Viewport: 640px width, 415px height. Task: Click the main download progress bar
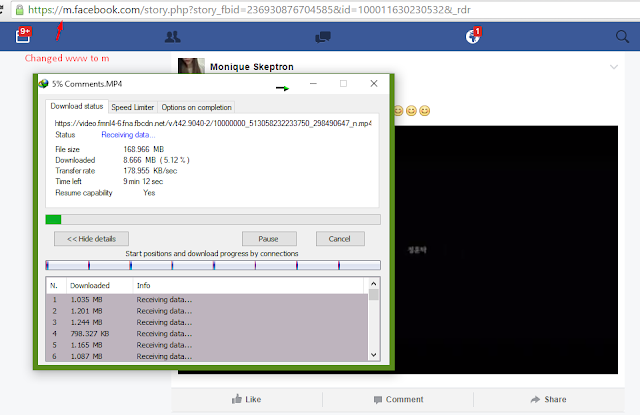coord(213,220)
